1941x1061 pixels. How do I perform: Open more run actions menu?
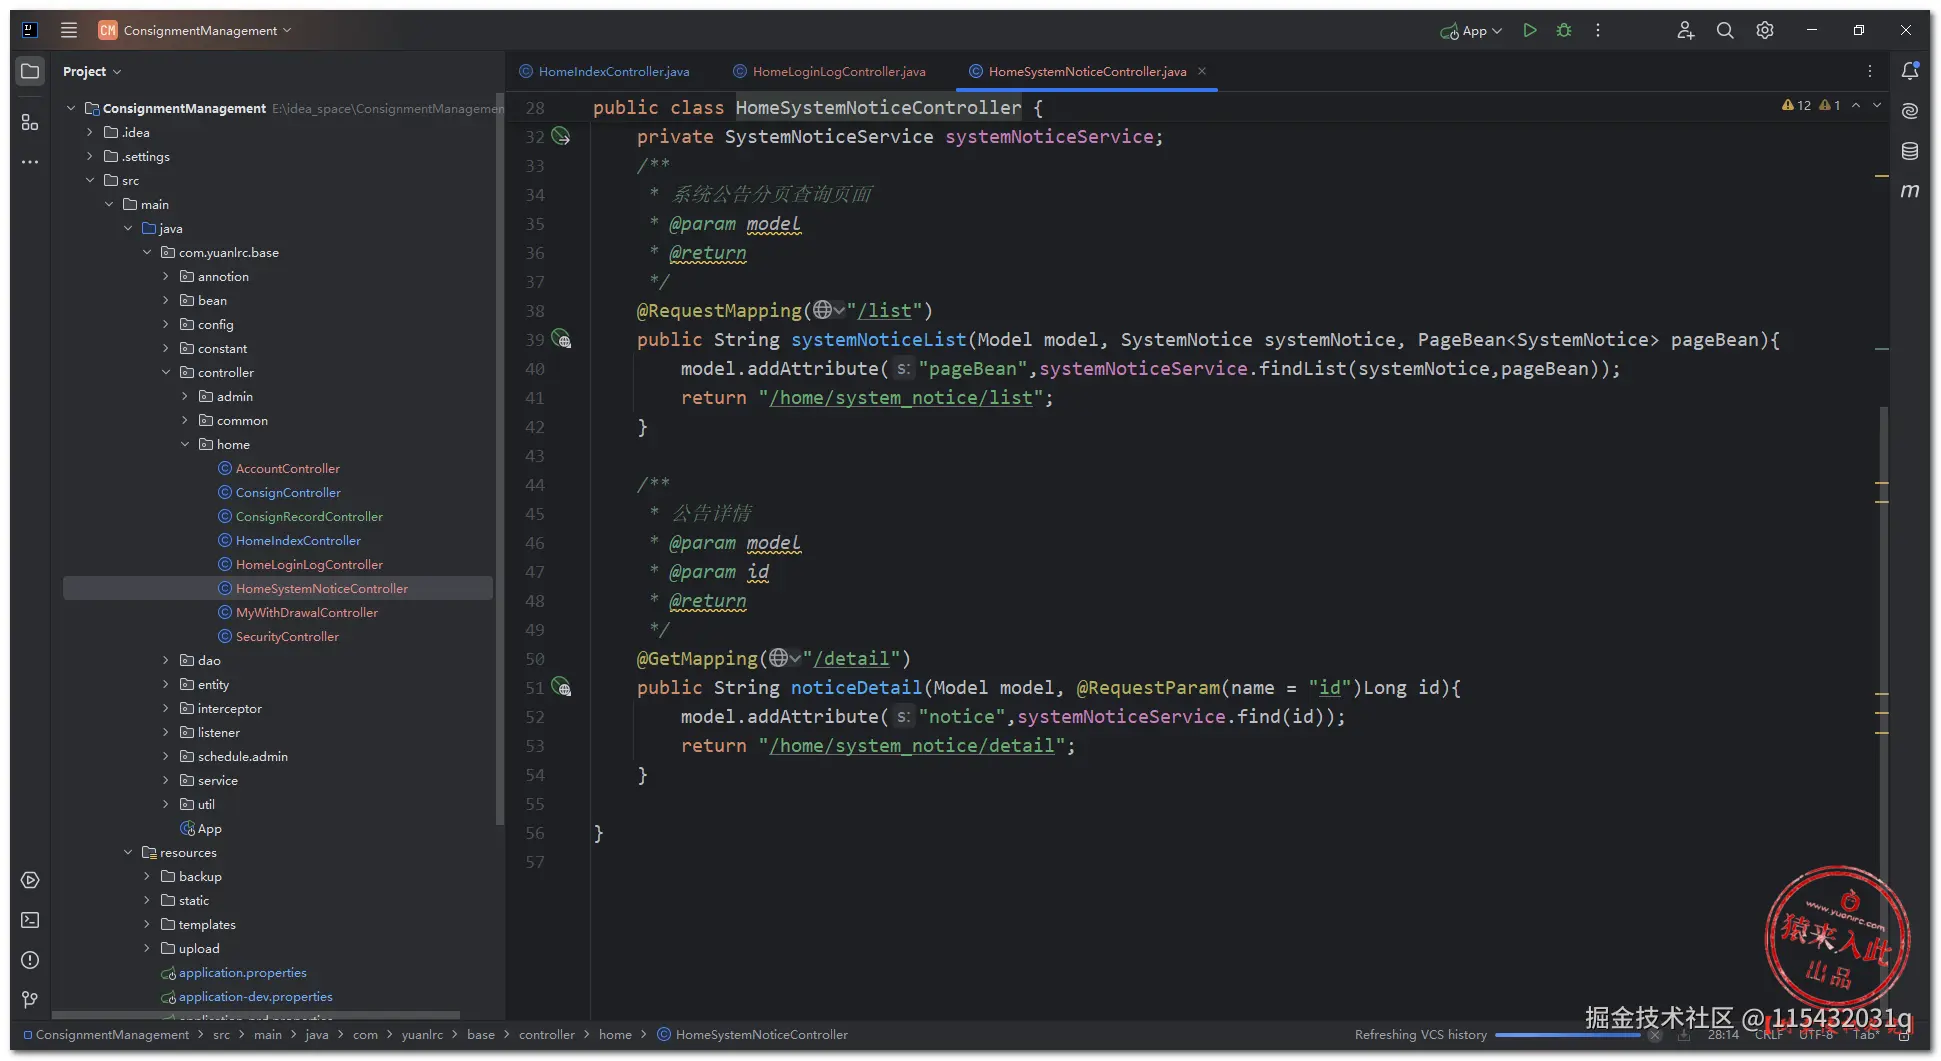(x=1598, y=30)
